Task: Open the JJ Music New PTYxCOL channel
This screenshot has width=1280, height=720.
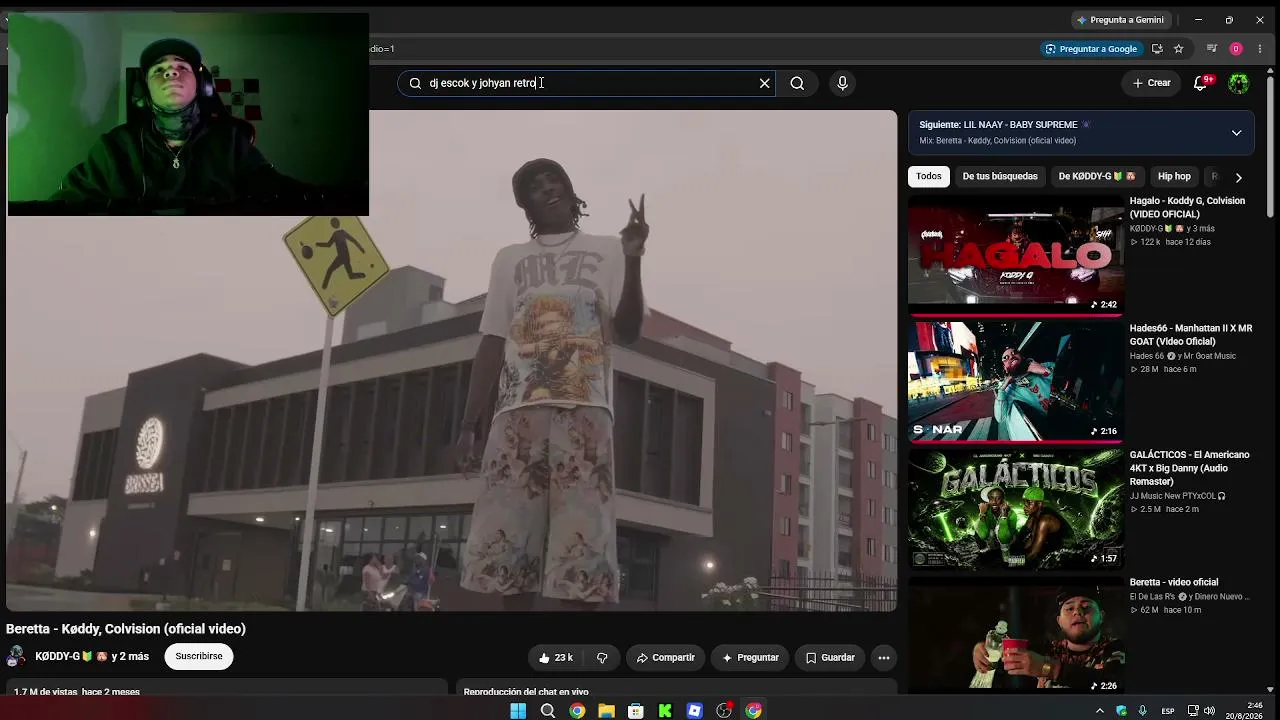Action: click(x=1177, y=496)
